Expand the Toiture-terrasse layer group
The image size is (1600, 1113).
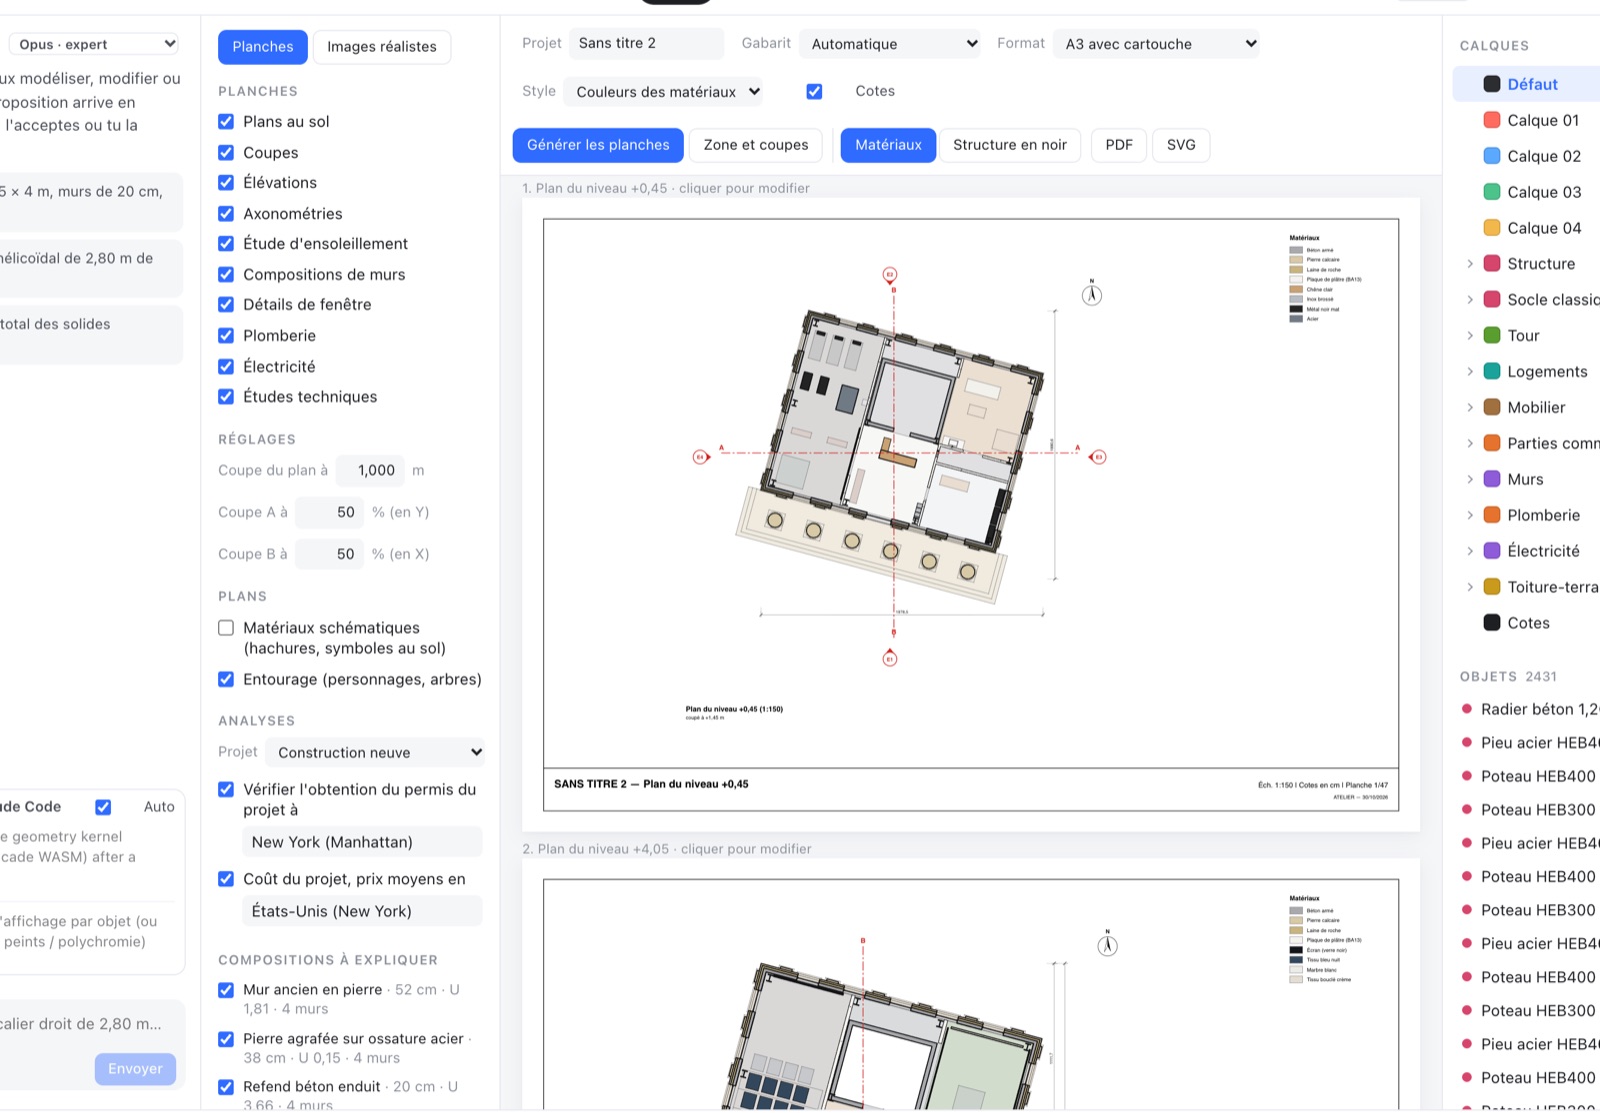1470,587
